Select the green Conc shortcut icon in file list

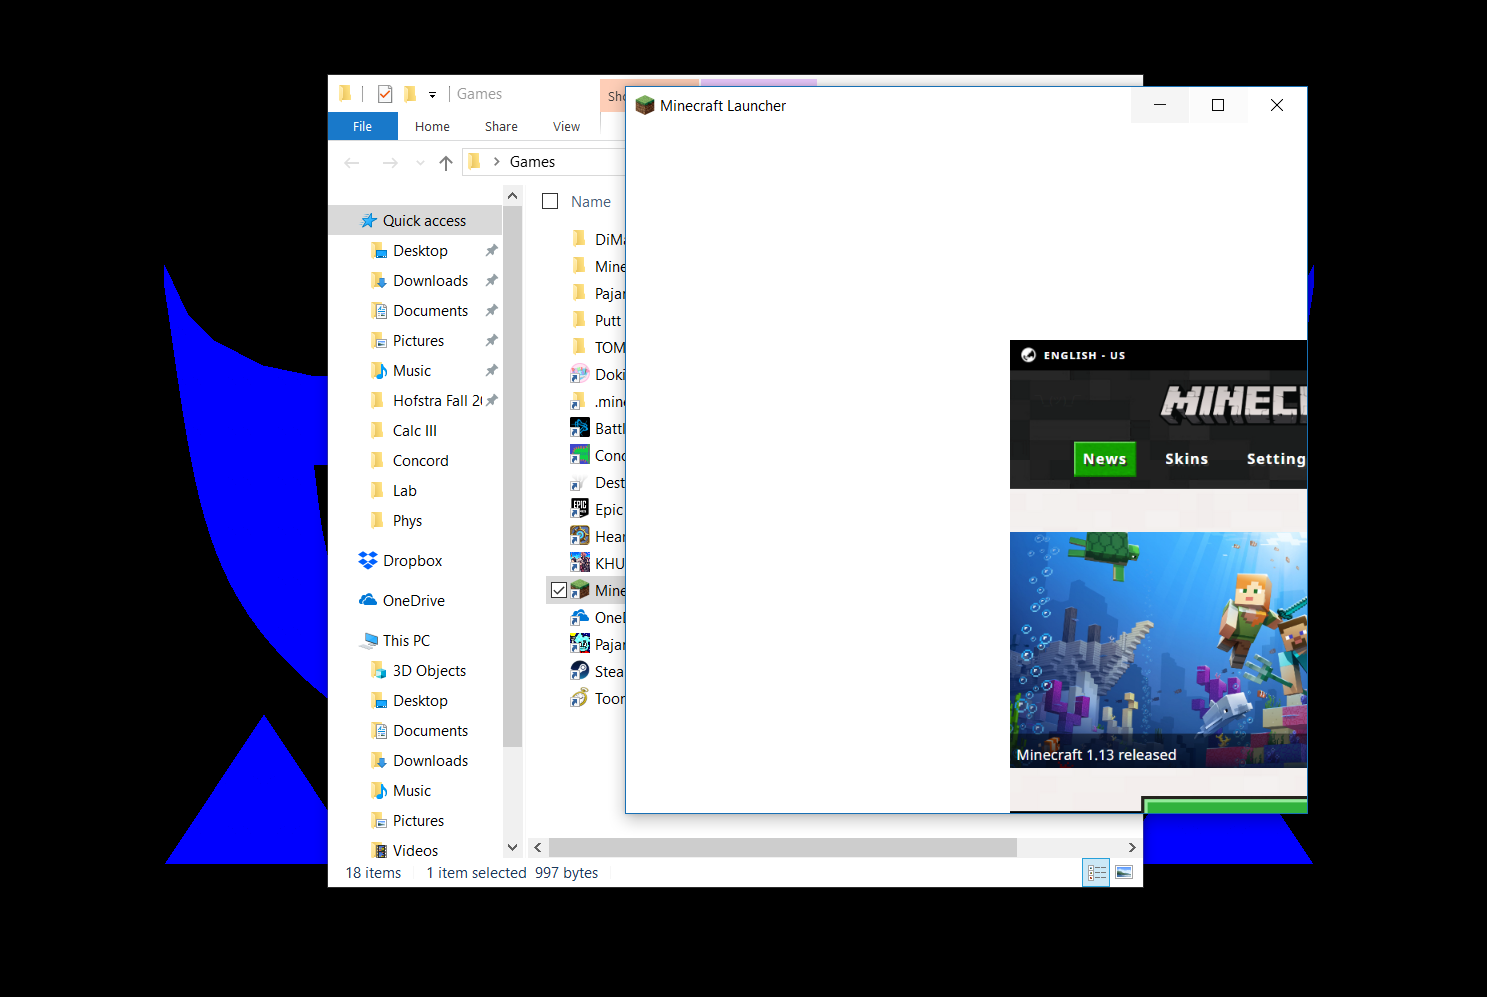[580, 455]
